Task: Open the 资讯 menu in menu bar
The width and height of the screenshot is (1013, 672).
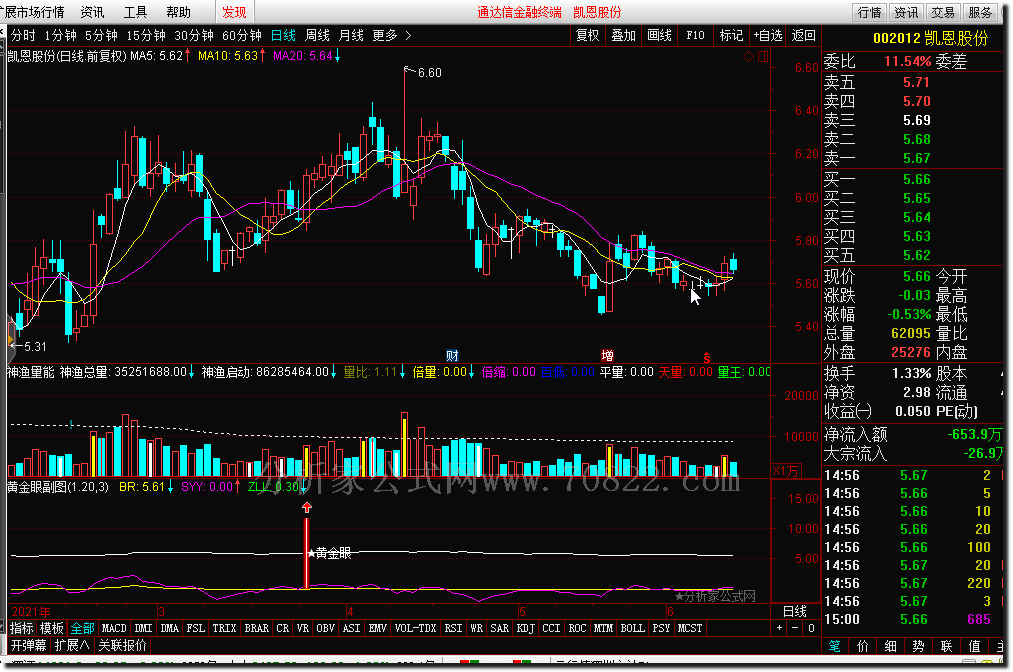Action: (x=92, y=12)
